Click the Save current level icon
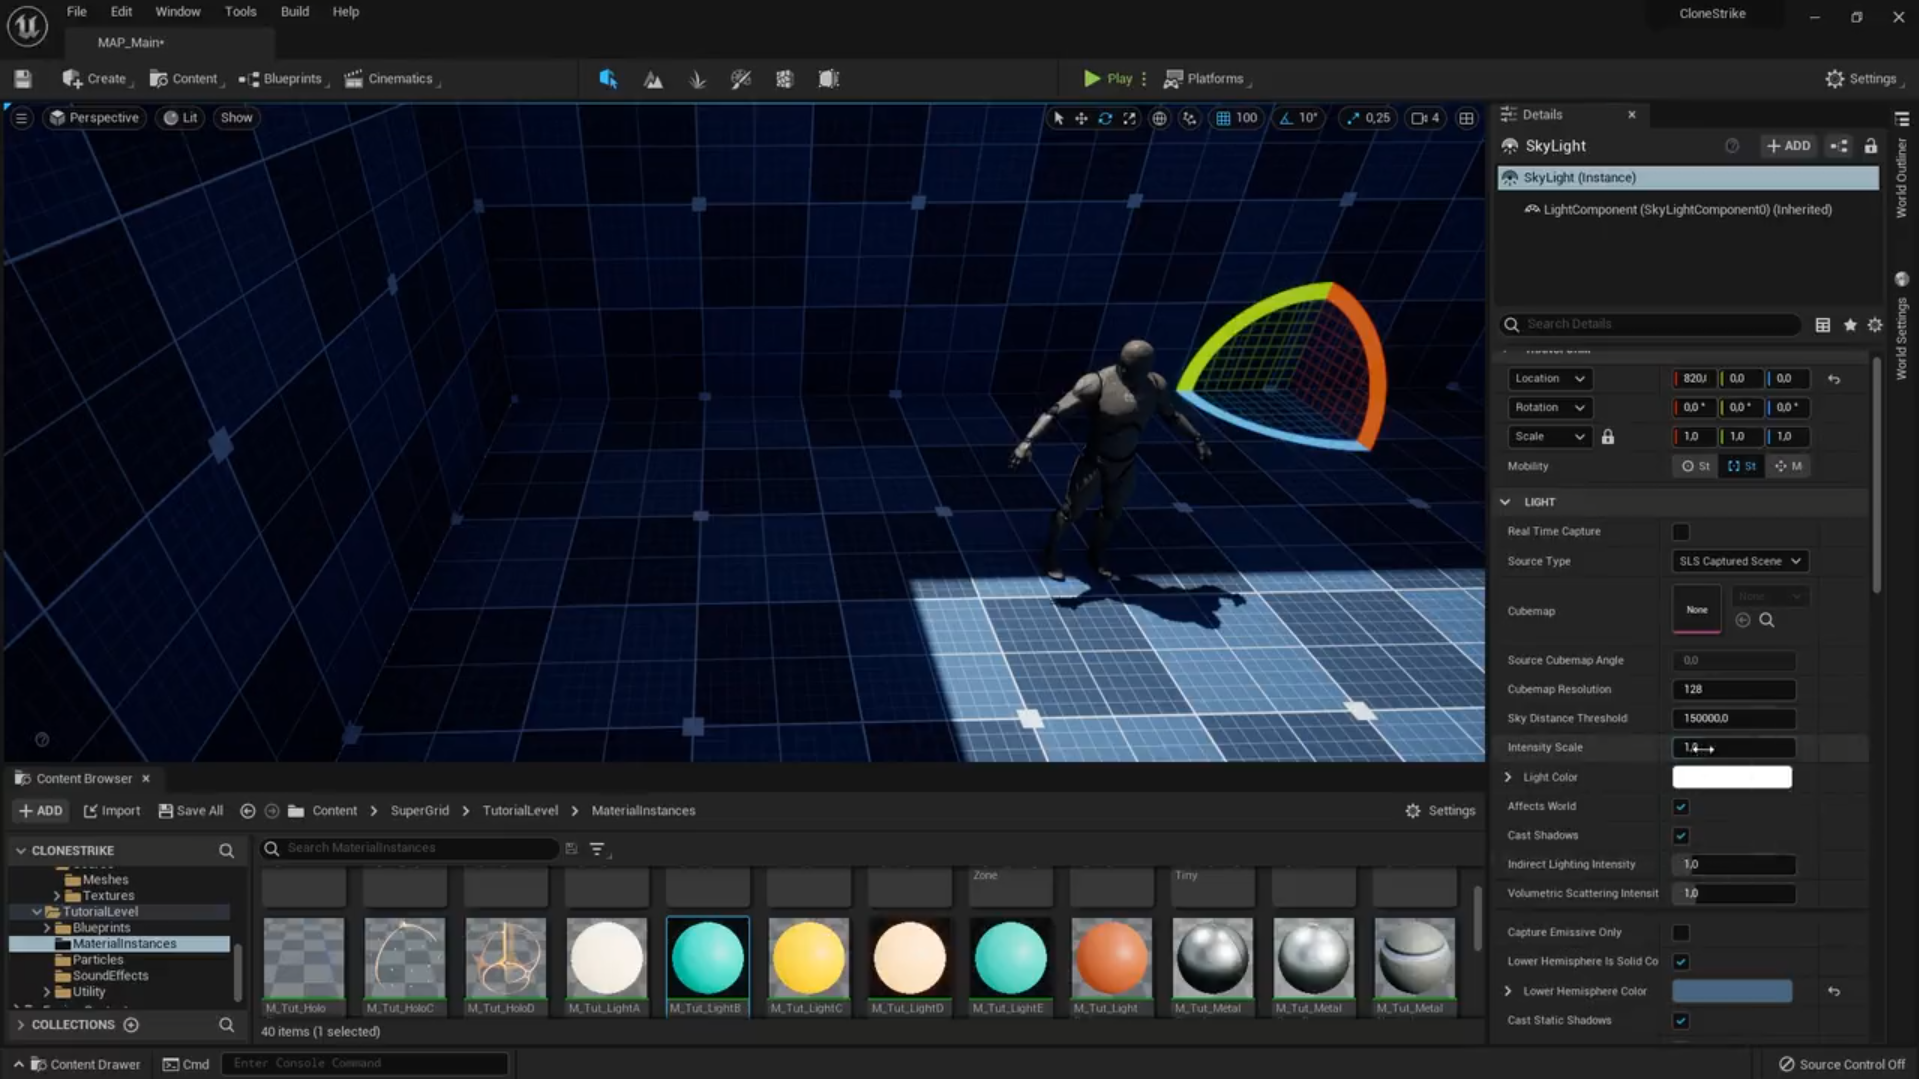 (x=23, y=79)
